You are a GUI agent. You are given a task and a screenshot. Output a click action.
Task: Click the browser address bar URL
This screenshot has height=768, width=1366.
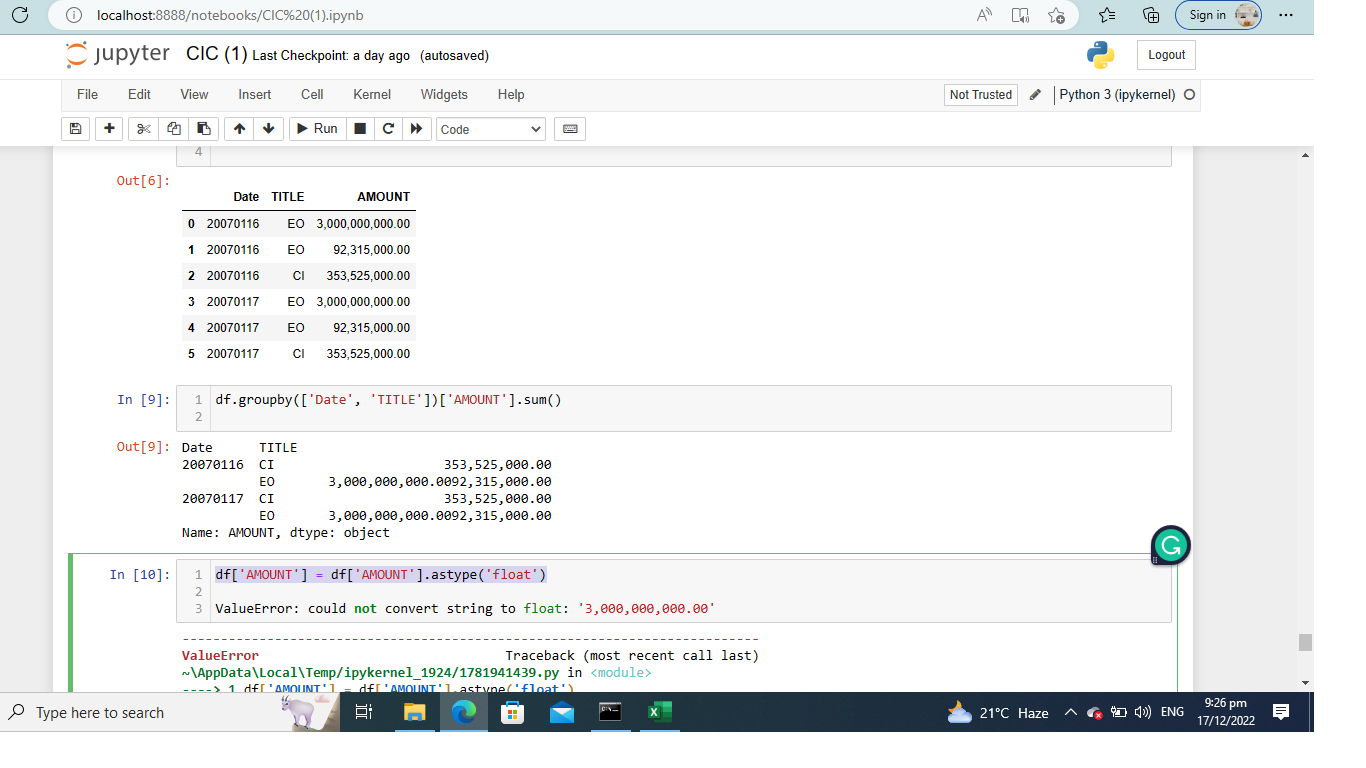point(230,15)
